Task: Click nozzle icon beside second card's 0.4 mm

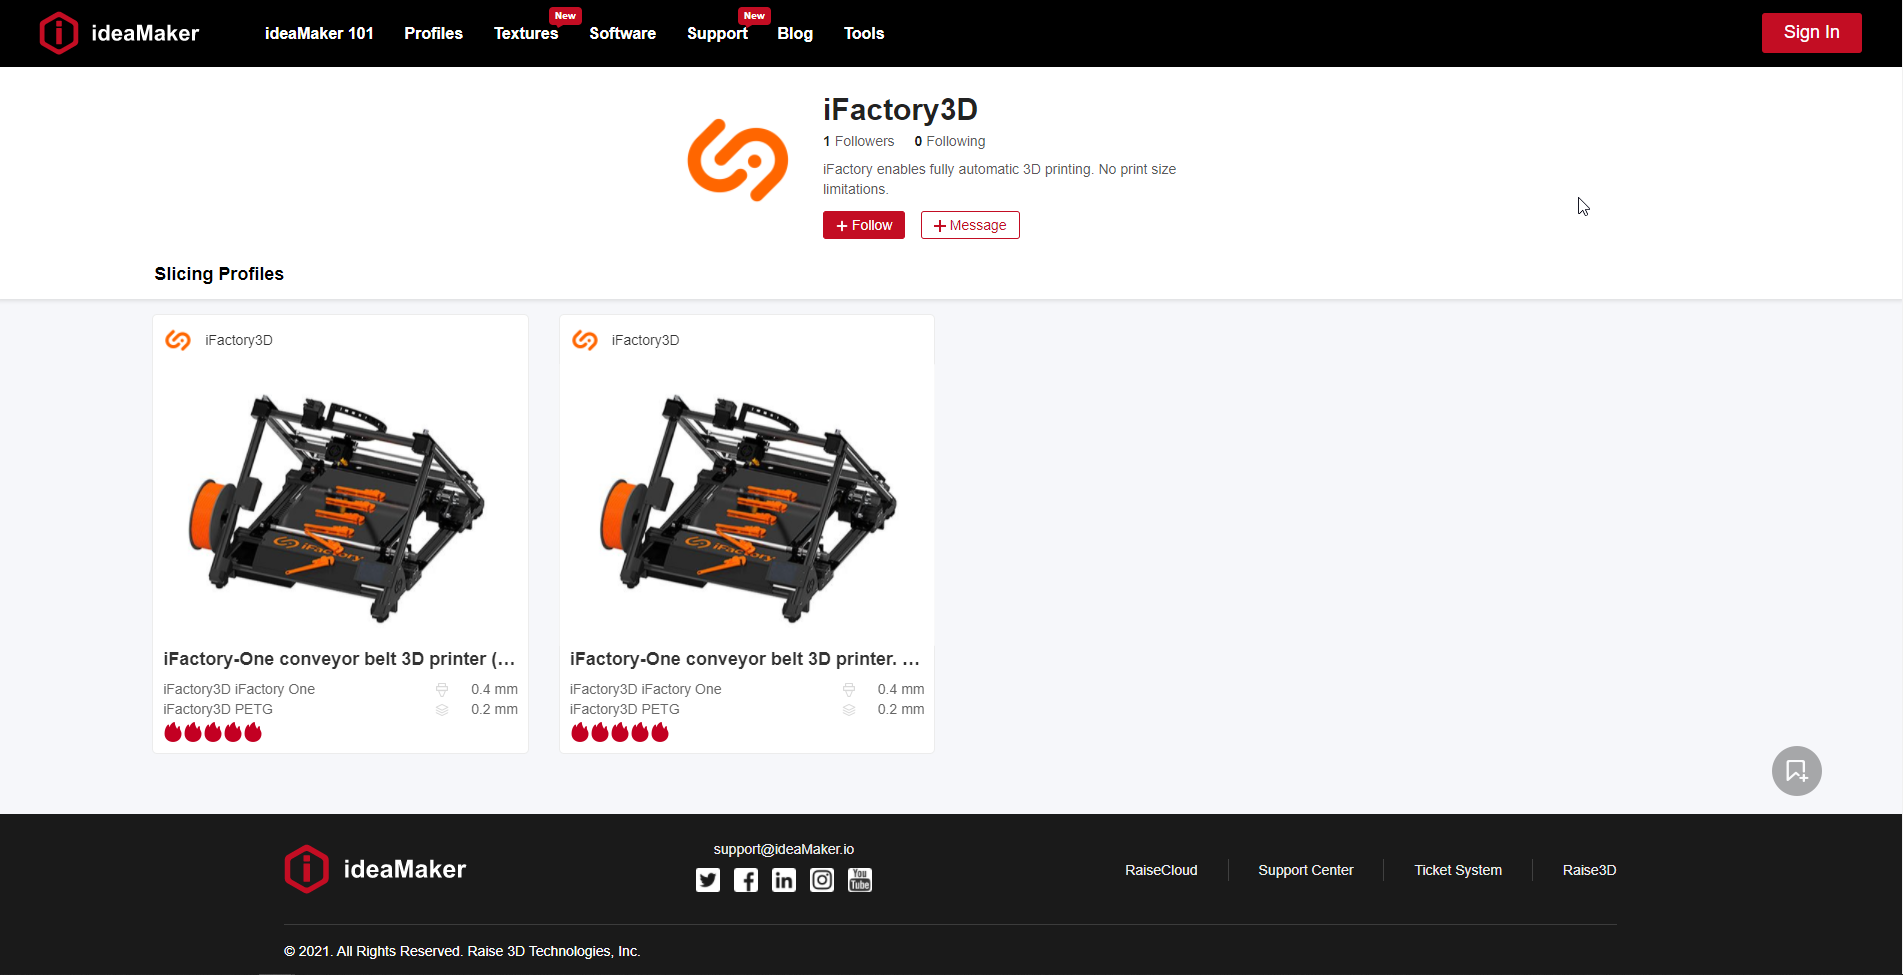Action: (849, 689)
